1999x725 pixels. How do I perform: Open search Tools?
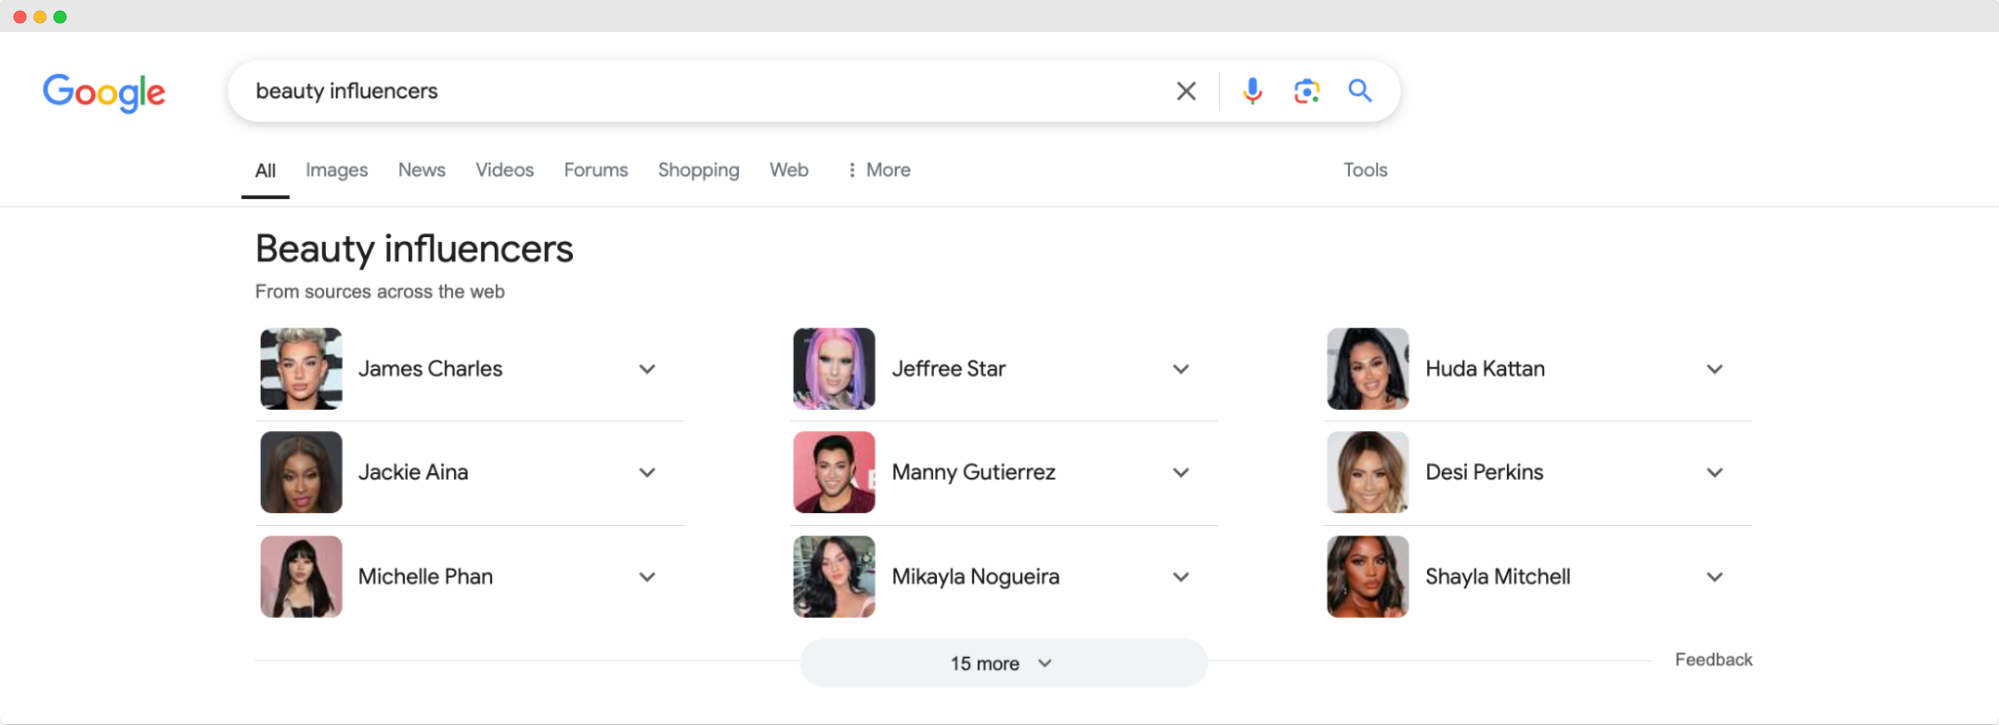[x=1365, y=170]
